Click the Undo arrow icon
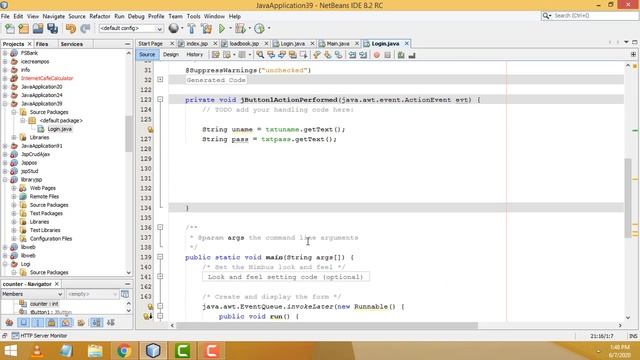 coord(71,28)
